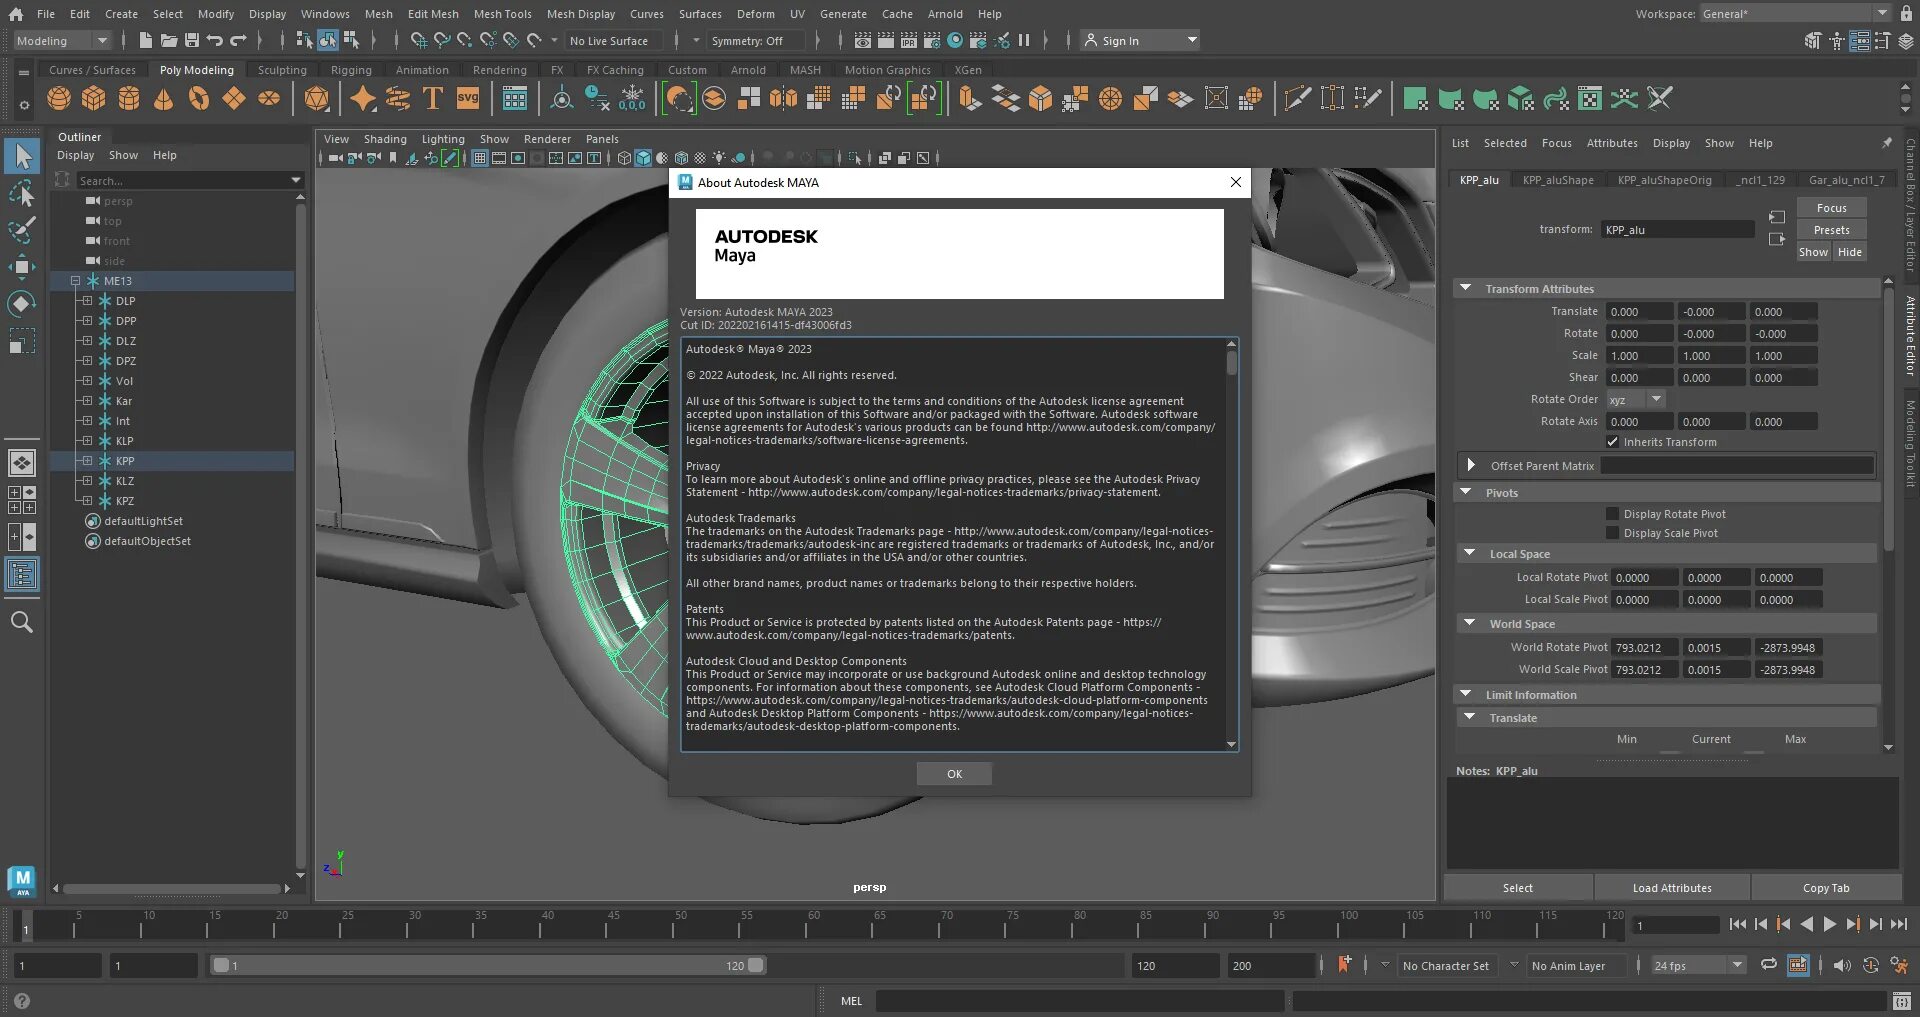Click the open scene folder icon
The image size is (1920, 1017).
click(x=169, y=40)
